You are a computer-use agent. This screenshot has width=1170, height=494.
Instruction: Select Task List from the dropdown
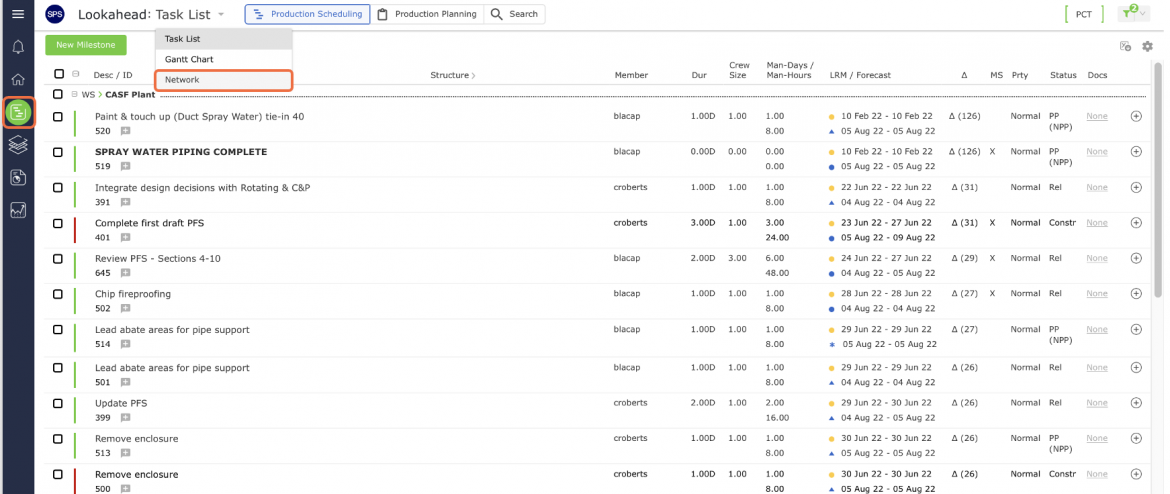(x=224, y=39)
